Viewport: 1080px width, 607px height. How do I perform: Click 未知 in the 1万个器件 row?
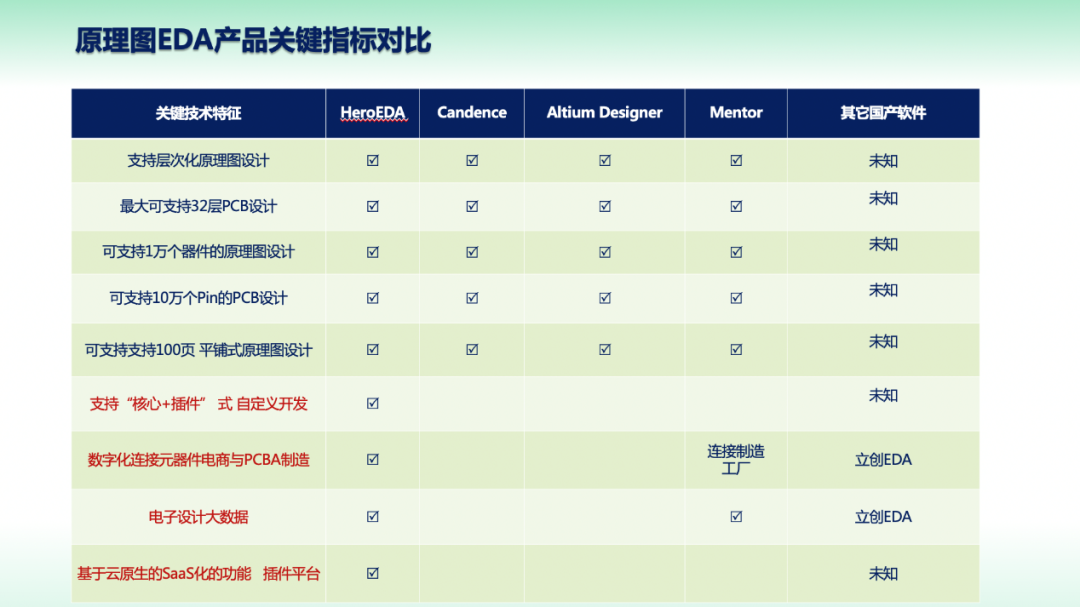(883, 245)
